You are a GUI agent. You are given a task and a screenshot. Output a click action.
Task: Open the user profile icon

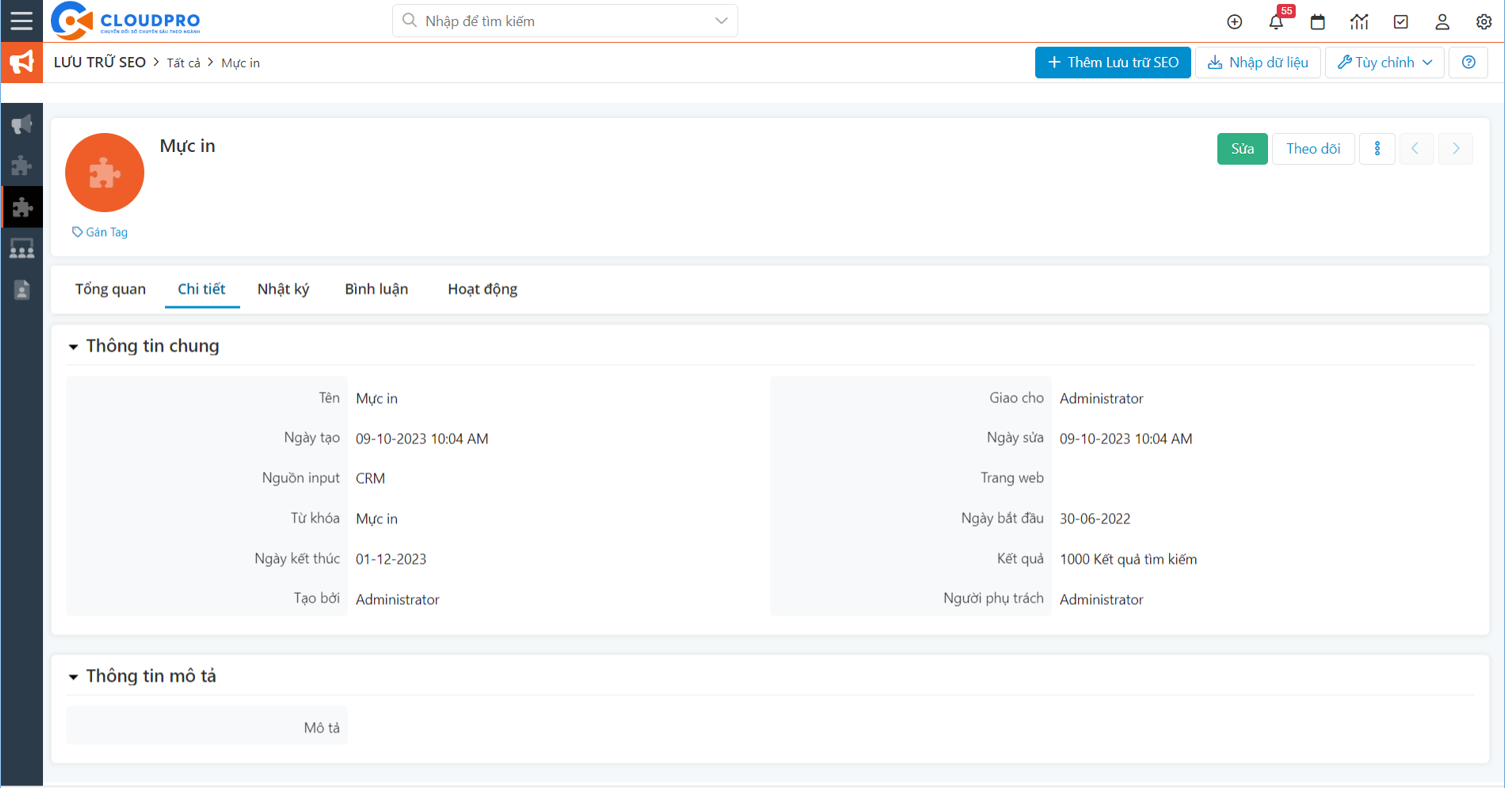(x=1442, y=22)
